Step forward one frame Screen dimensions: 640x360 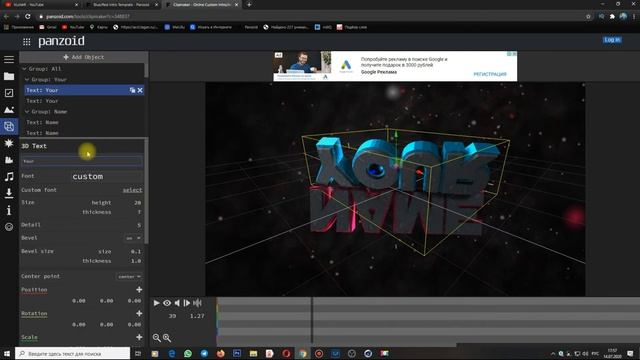[x=187, y=303]
